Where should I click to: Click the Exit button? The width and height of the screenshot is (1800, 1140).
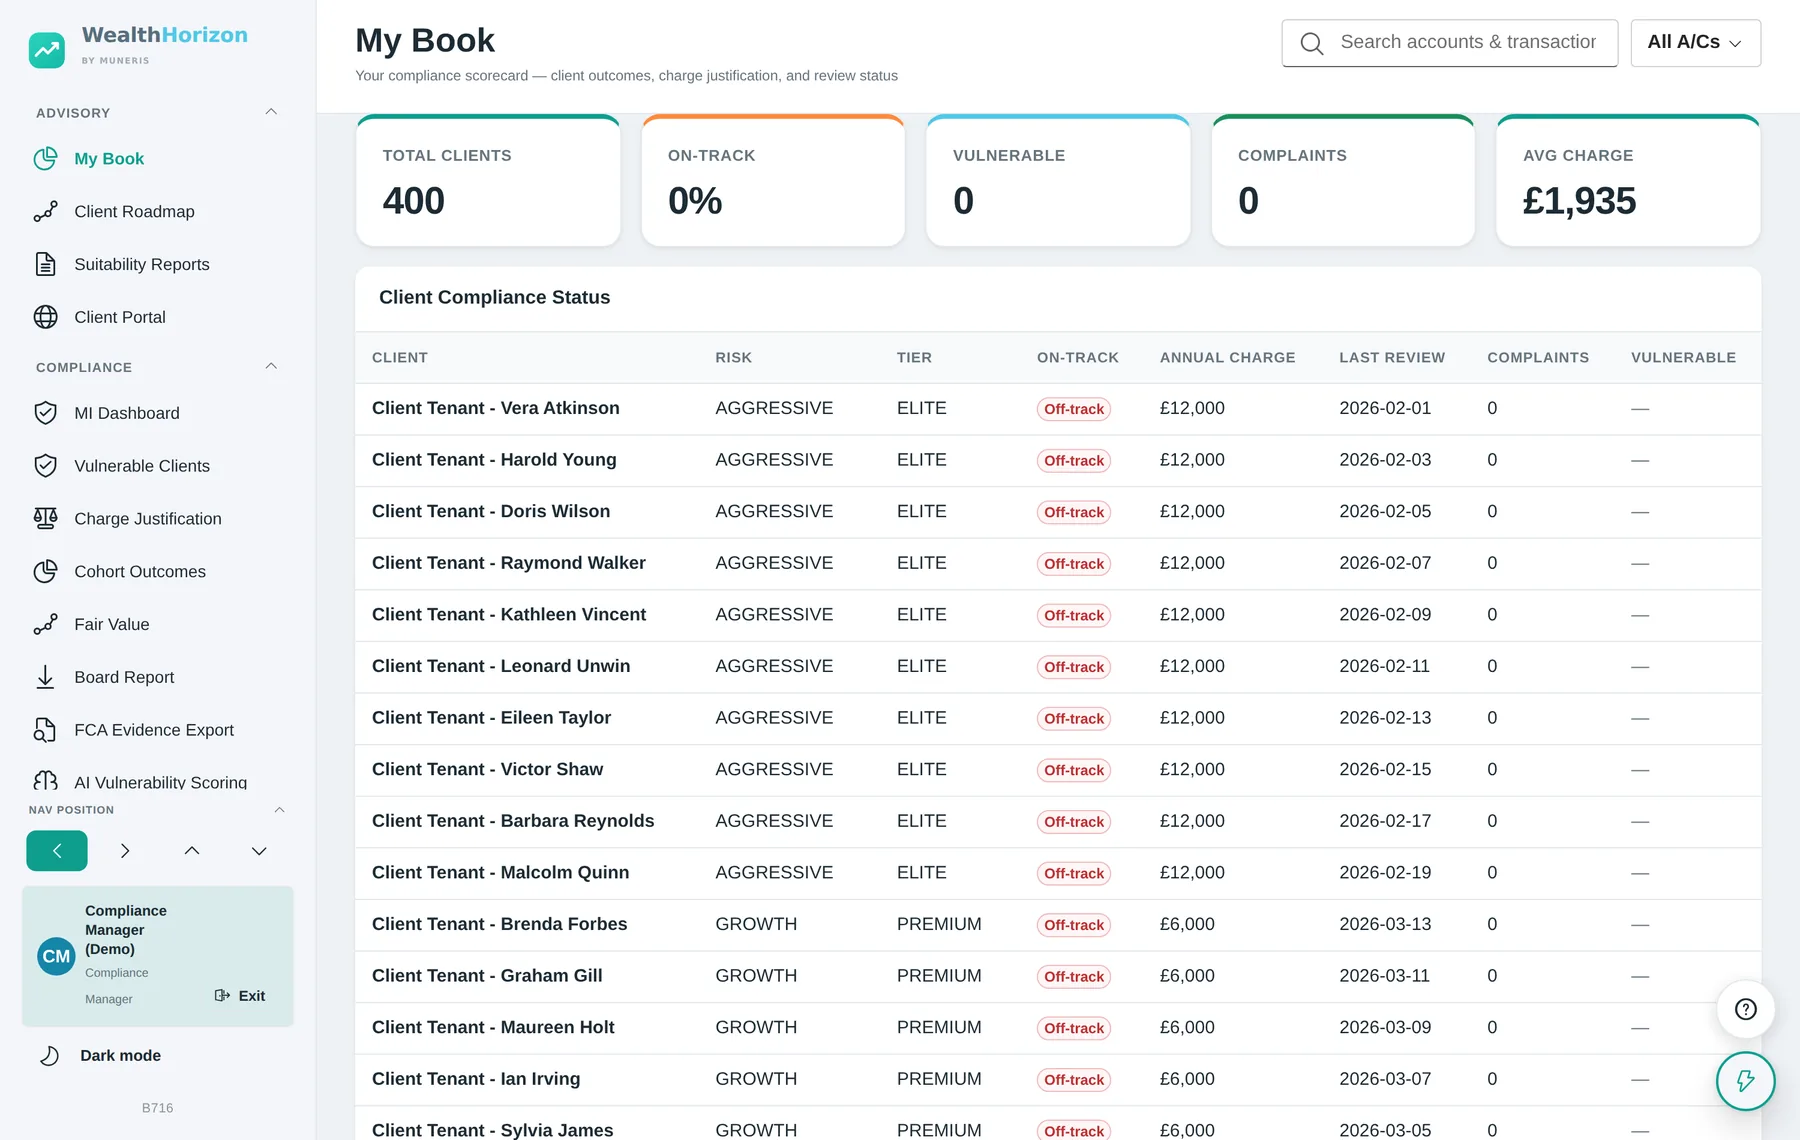pos(240,996)
